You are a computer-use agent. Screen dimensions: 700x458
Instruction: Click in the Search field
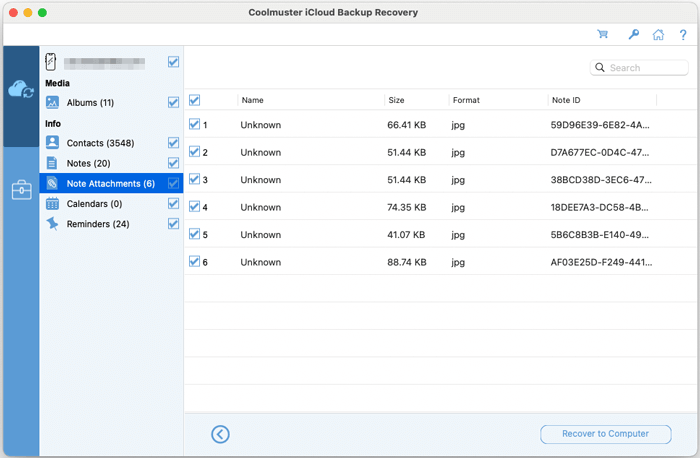coord(639,68)
